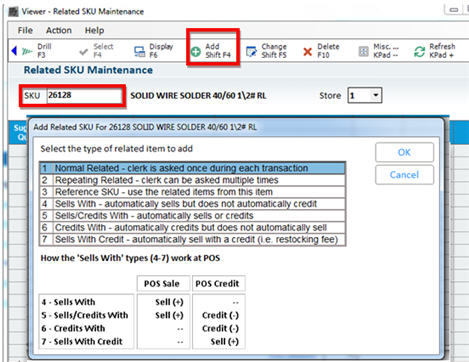This screenshot has height=362, width=469.
Task: Click the green Refresh KPad + icon
Action: (419, 52)
